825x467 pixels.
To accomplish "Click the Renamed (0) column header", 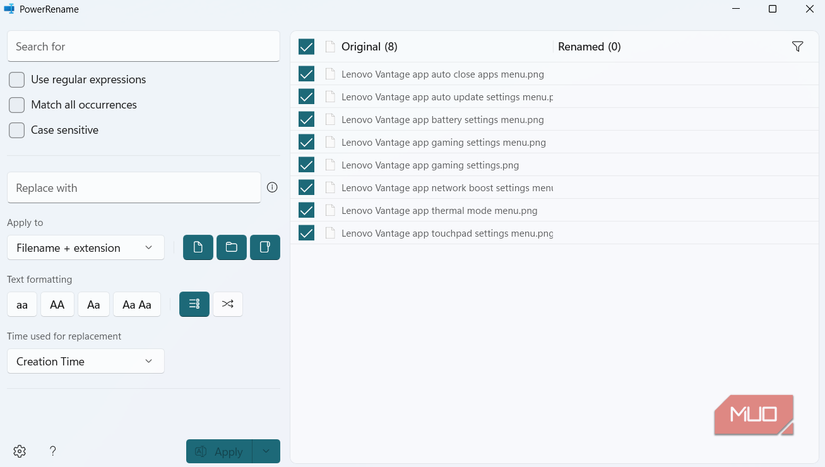I will [589, 47].
